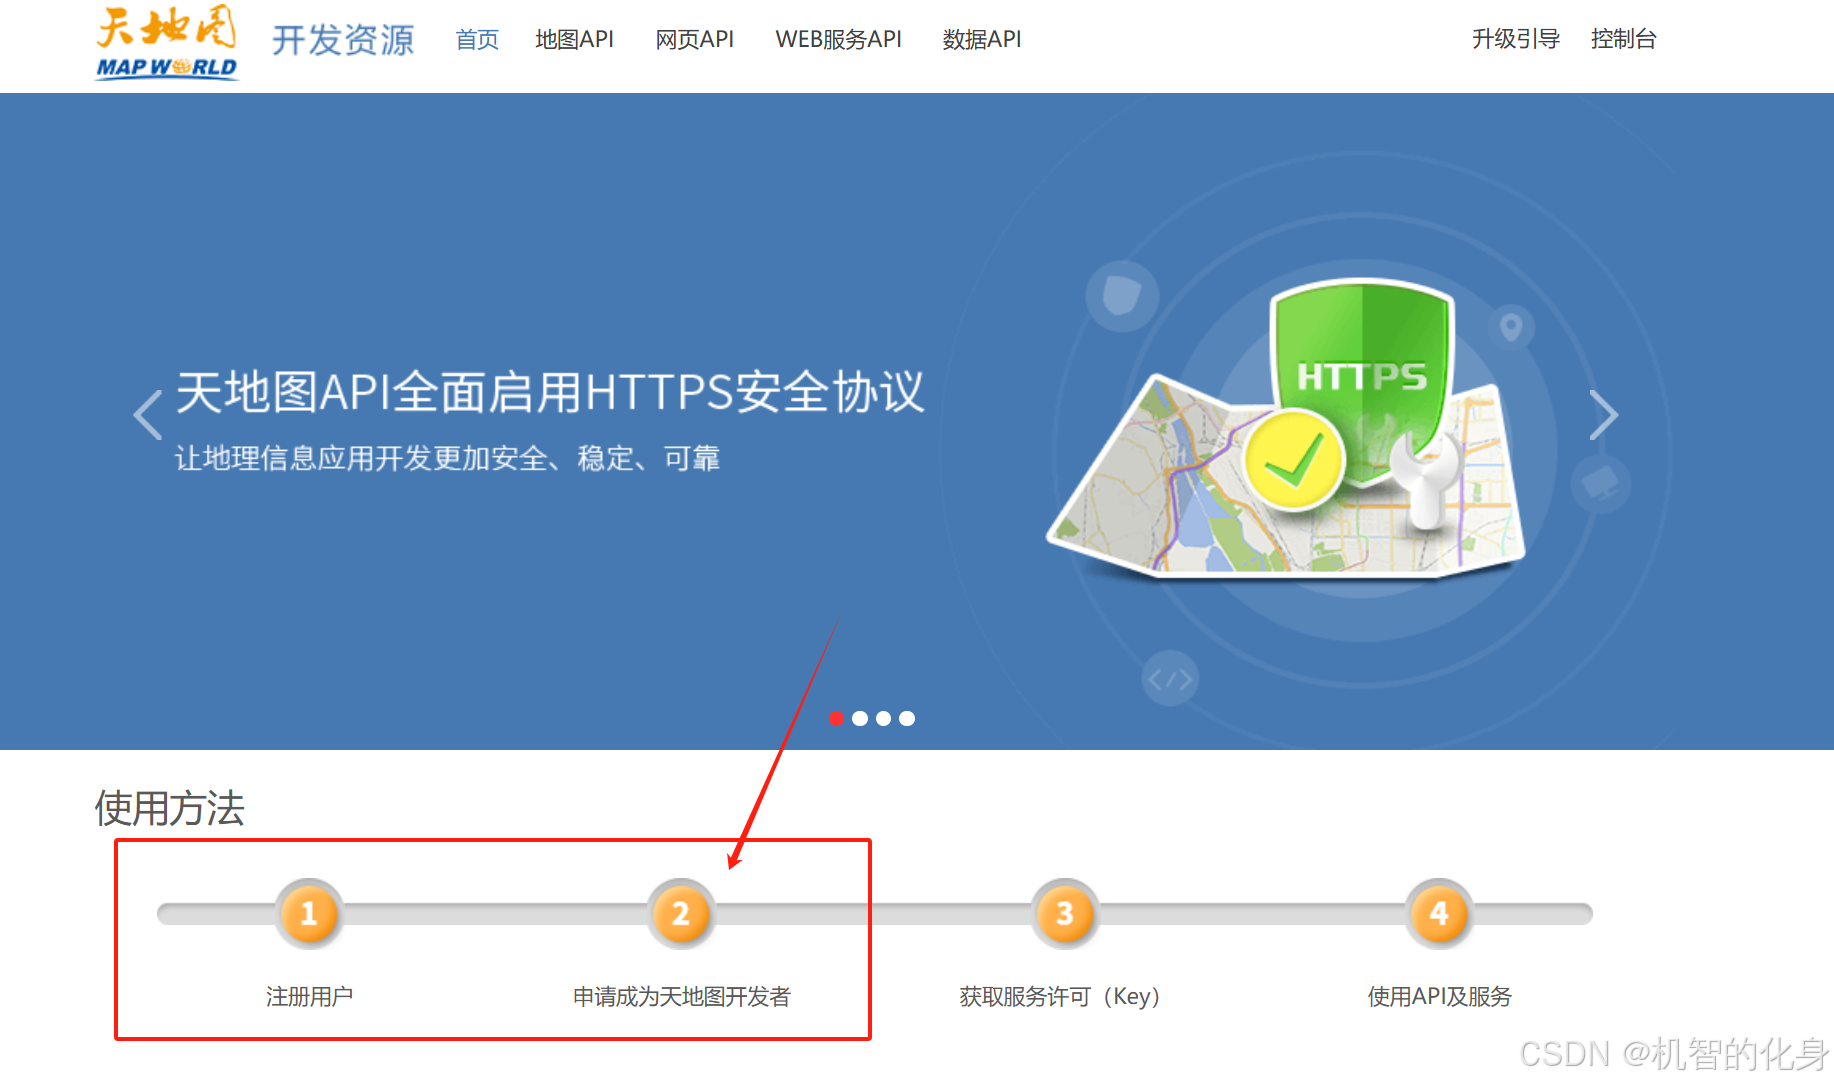Click step 3 orange circle
Viewport: 1834px width, 1086px height.
1065,913
